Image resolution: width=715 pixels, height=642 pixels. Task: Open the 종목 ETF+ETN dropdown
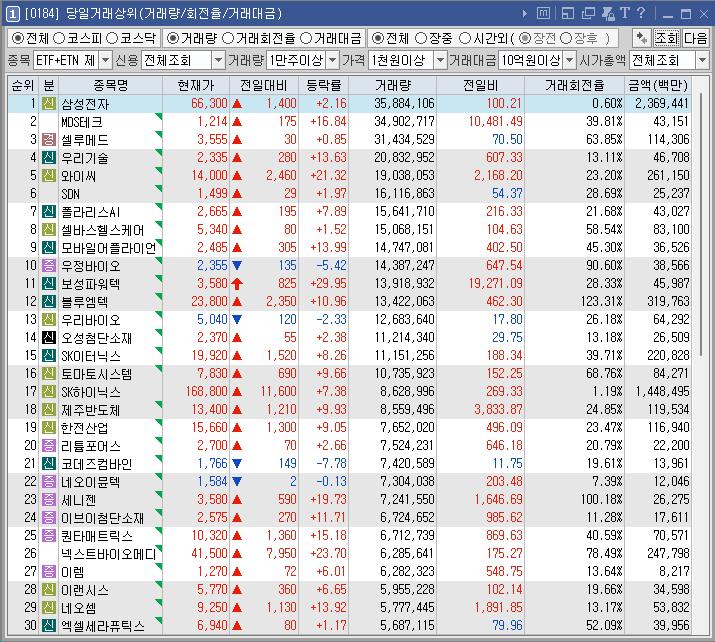[105, 60]
